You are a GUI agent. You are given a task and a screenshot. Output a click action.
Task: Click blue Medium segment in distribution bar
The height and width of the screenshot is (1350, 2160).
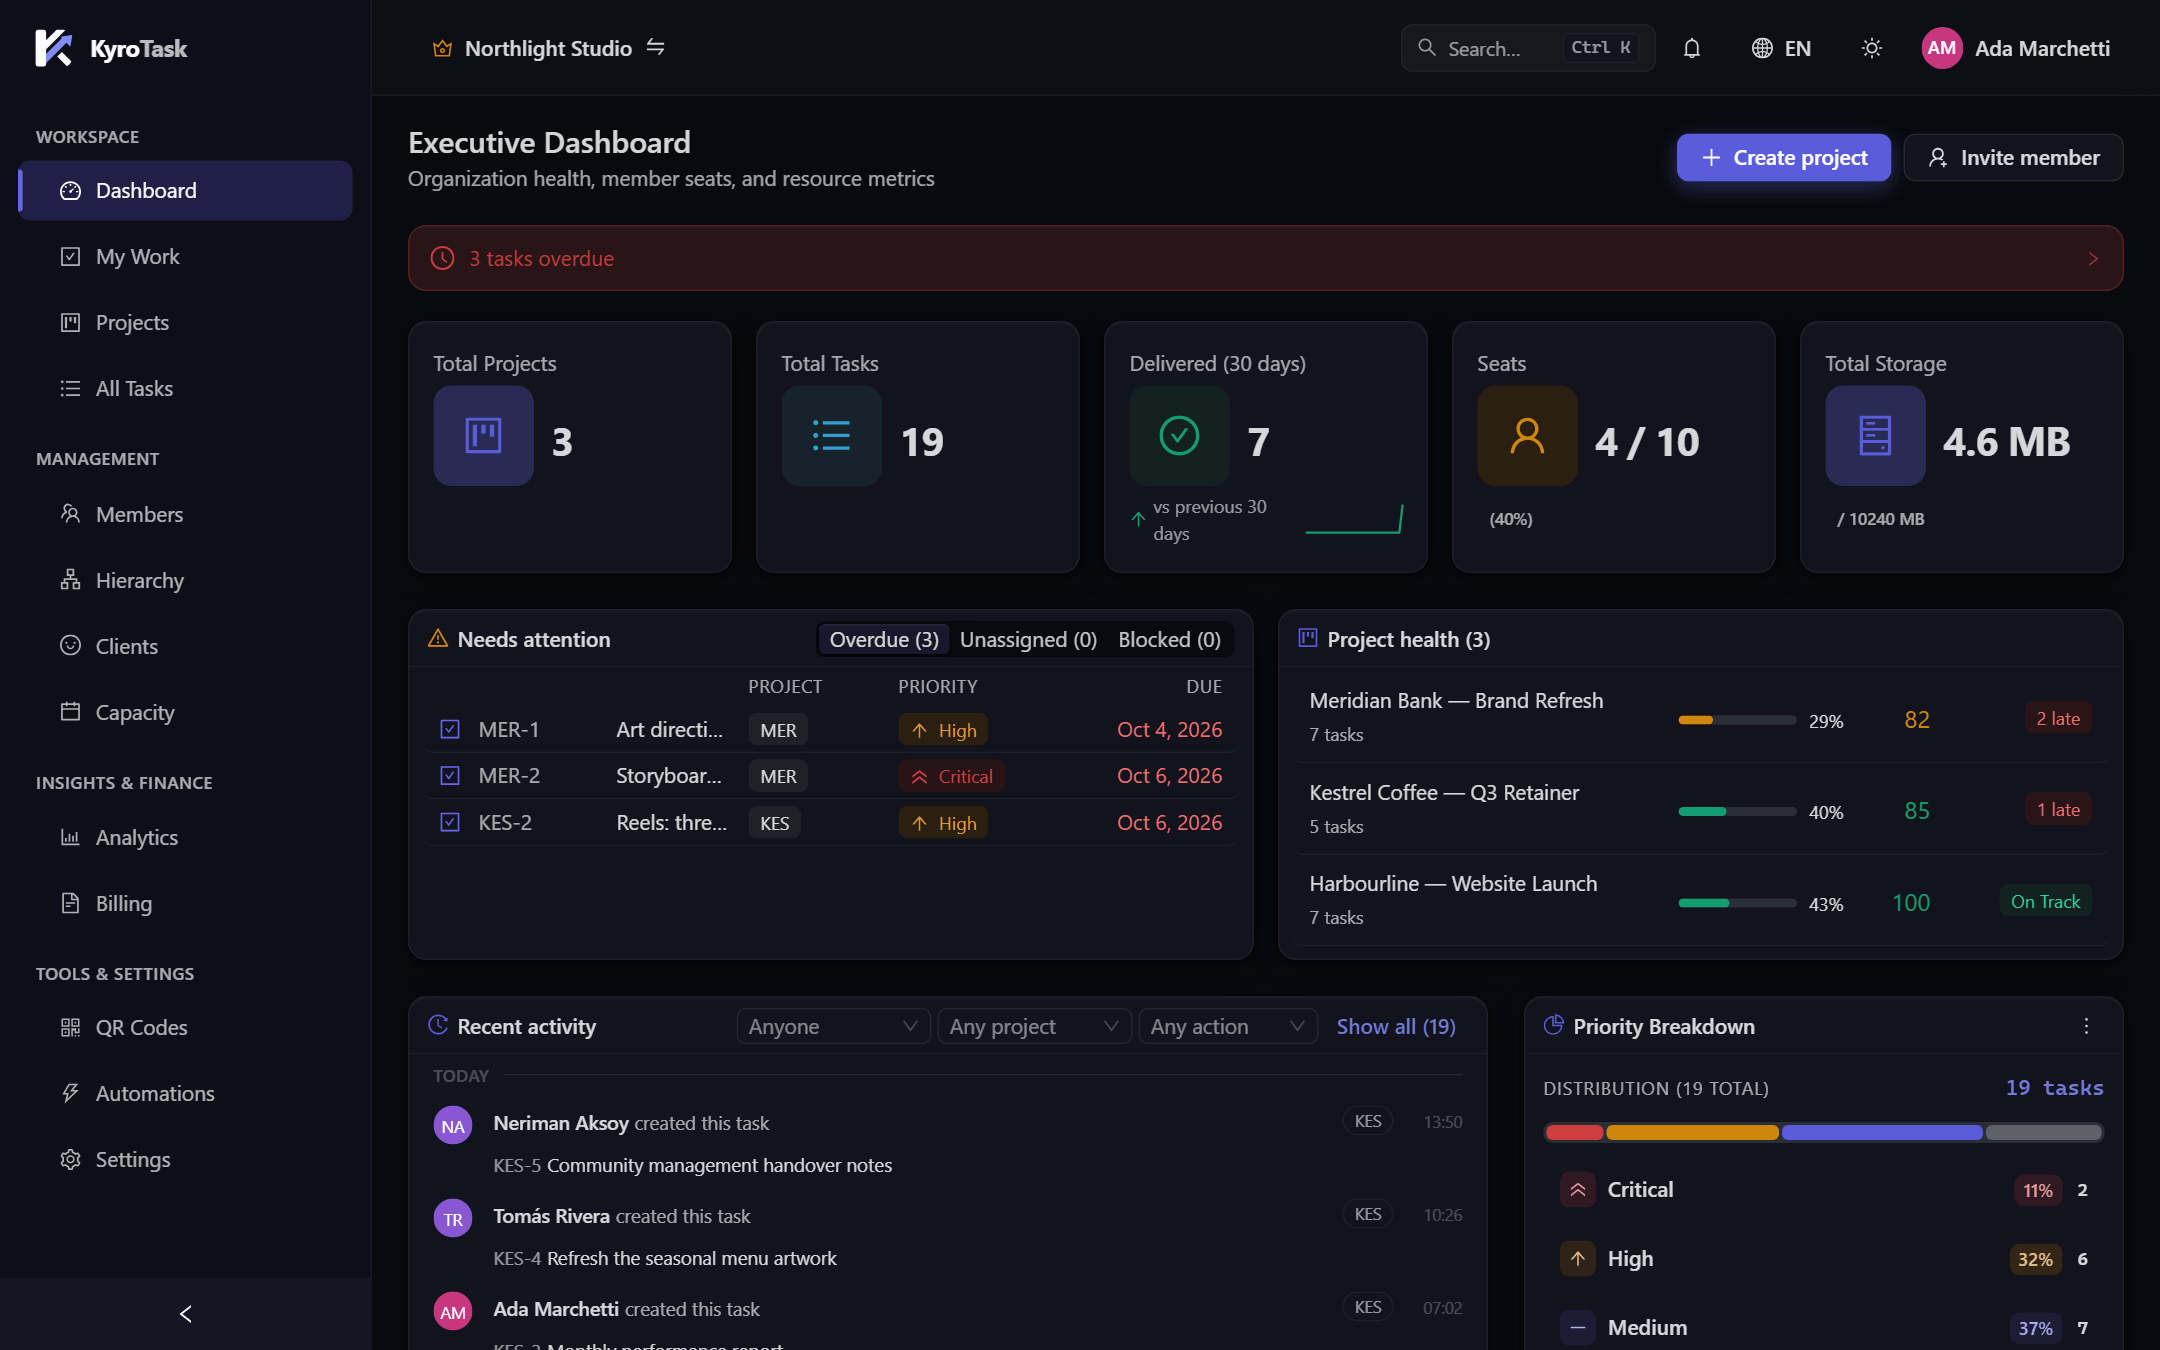pos(1881,1132)
